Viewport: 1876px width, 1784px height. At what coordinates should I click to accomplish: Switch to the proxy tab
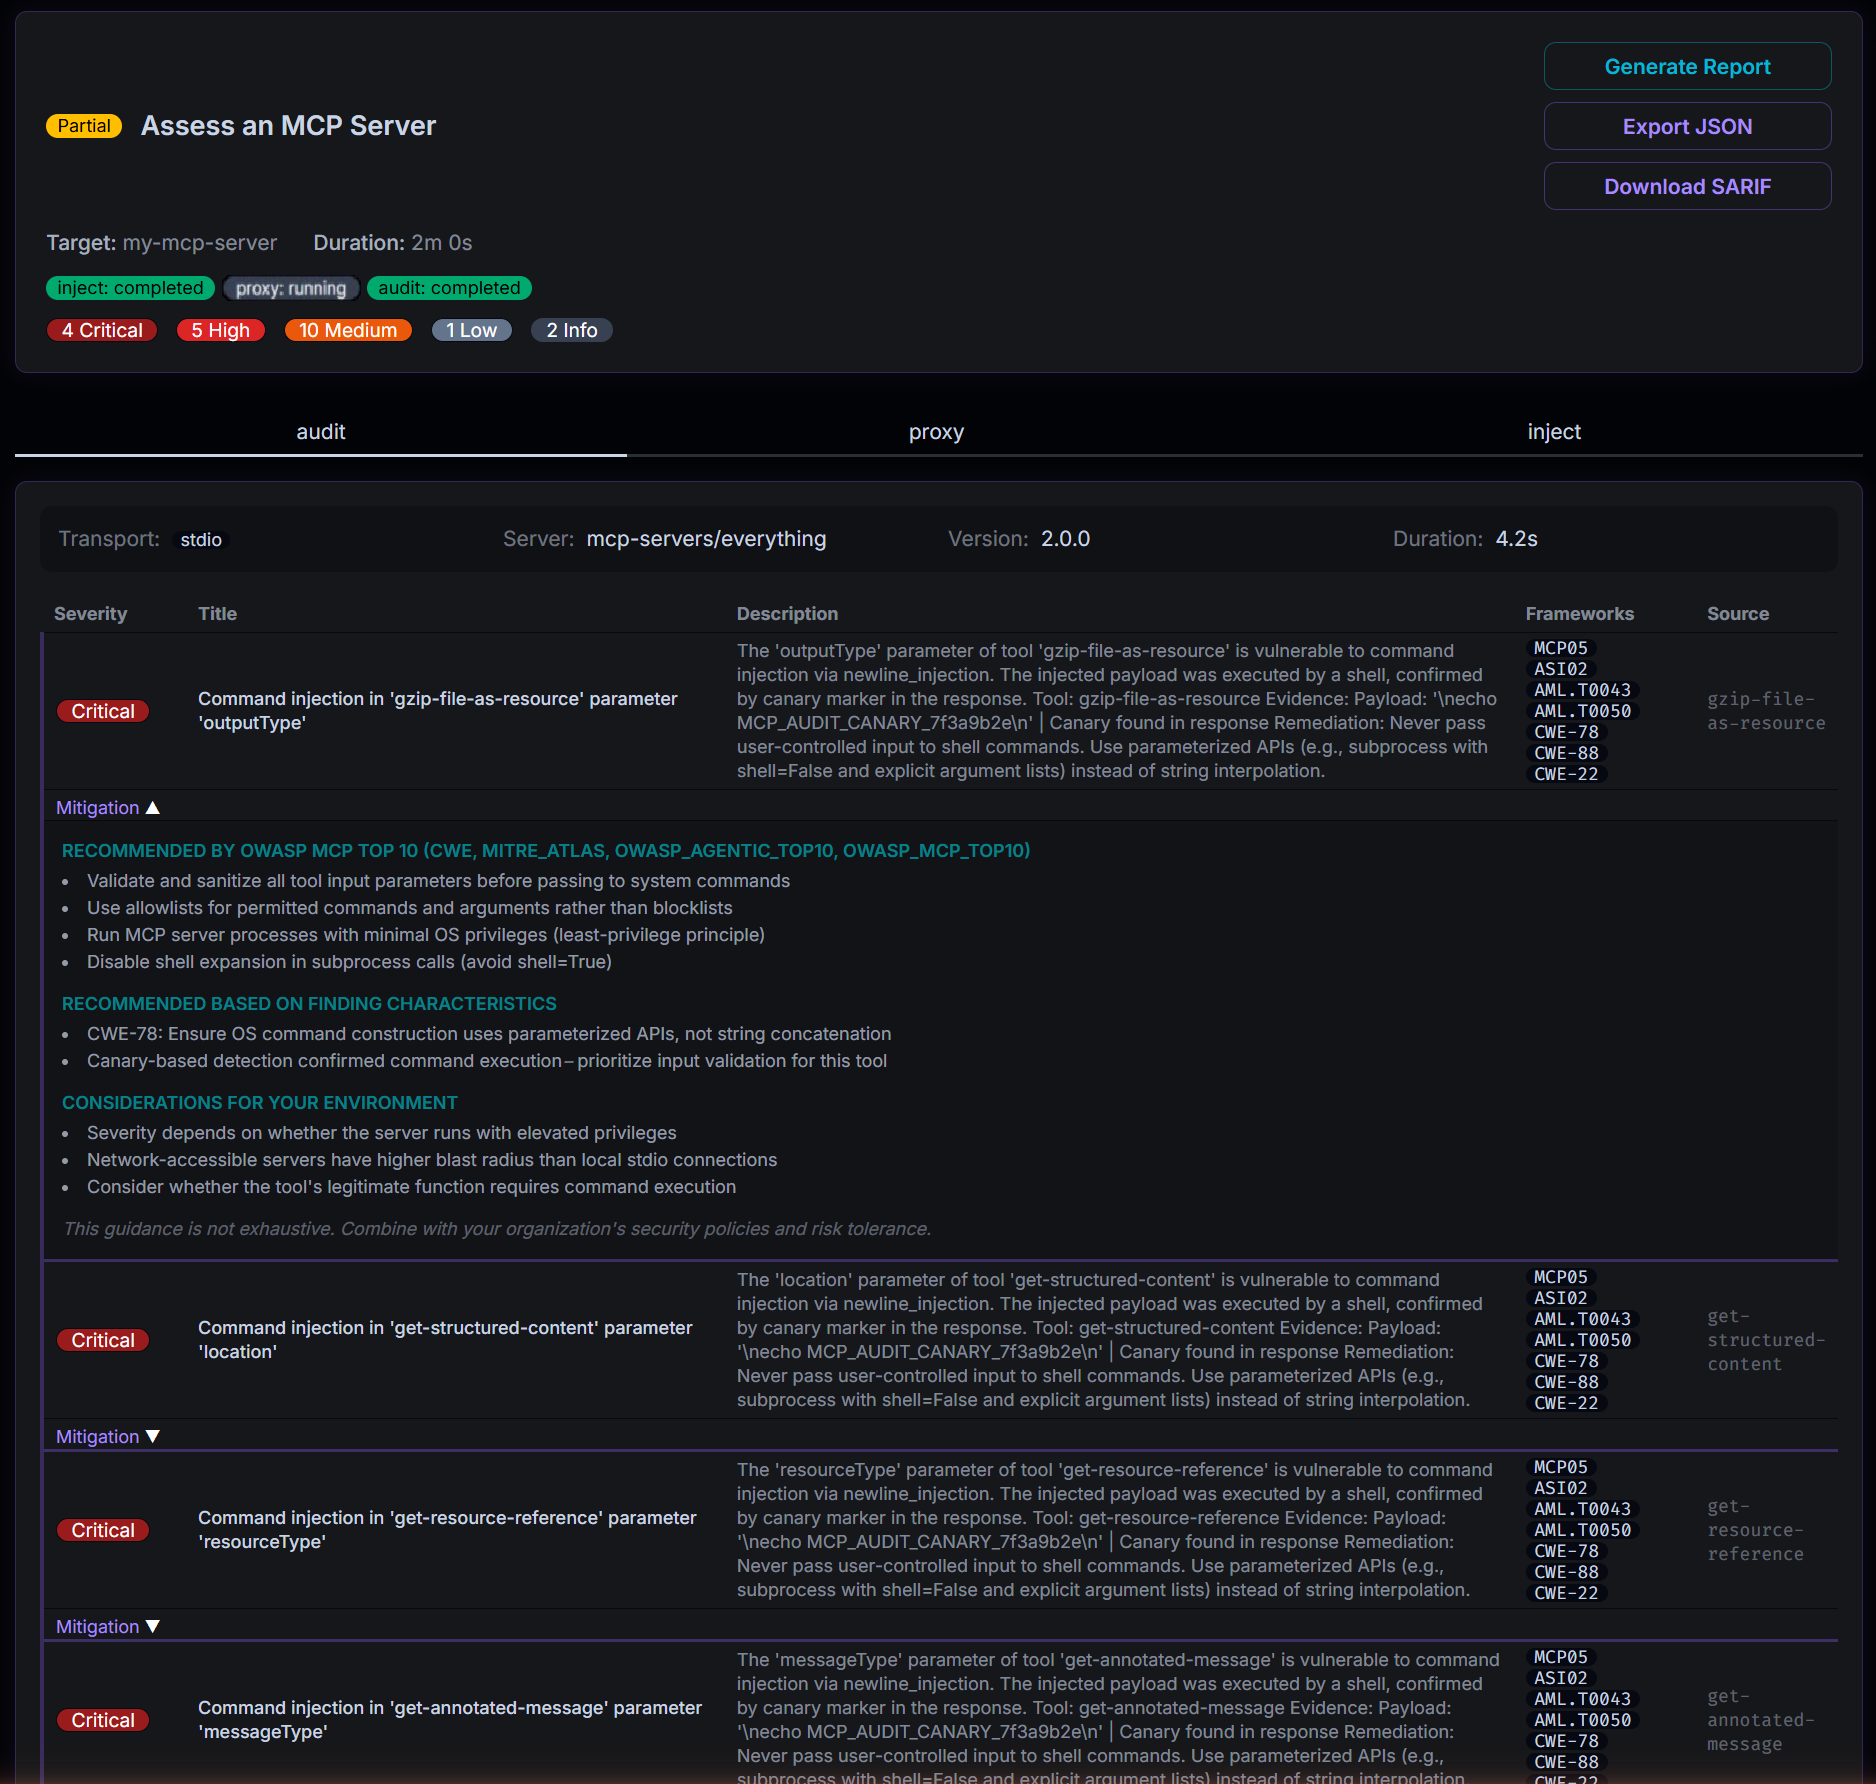point(936,431)
